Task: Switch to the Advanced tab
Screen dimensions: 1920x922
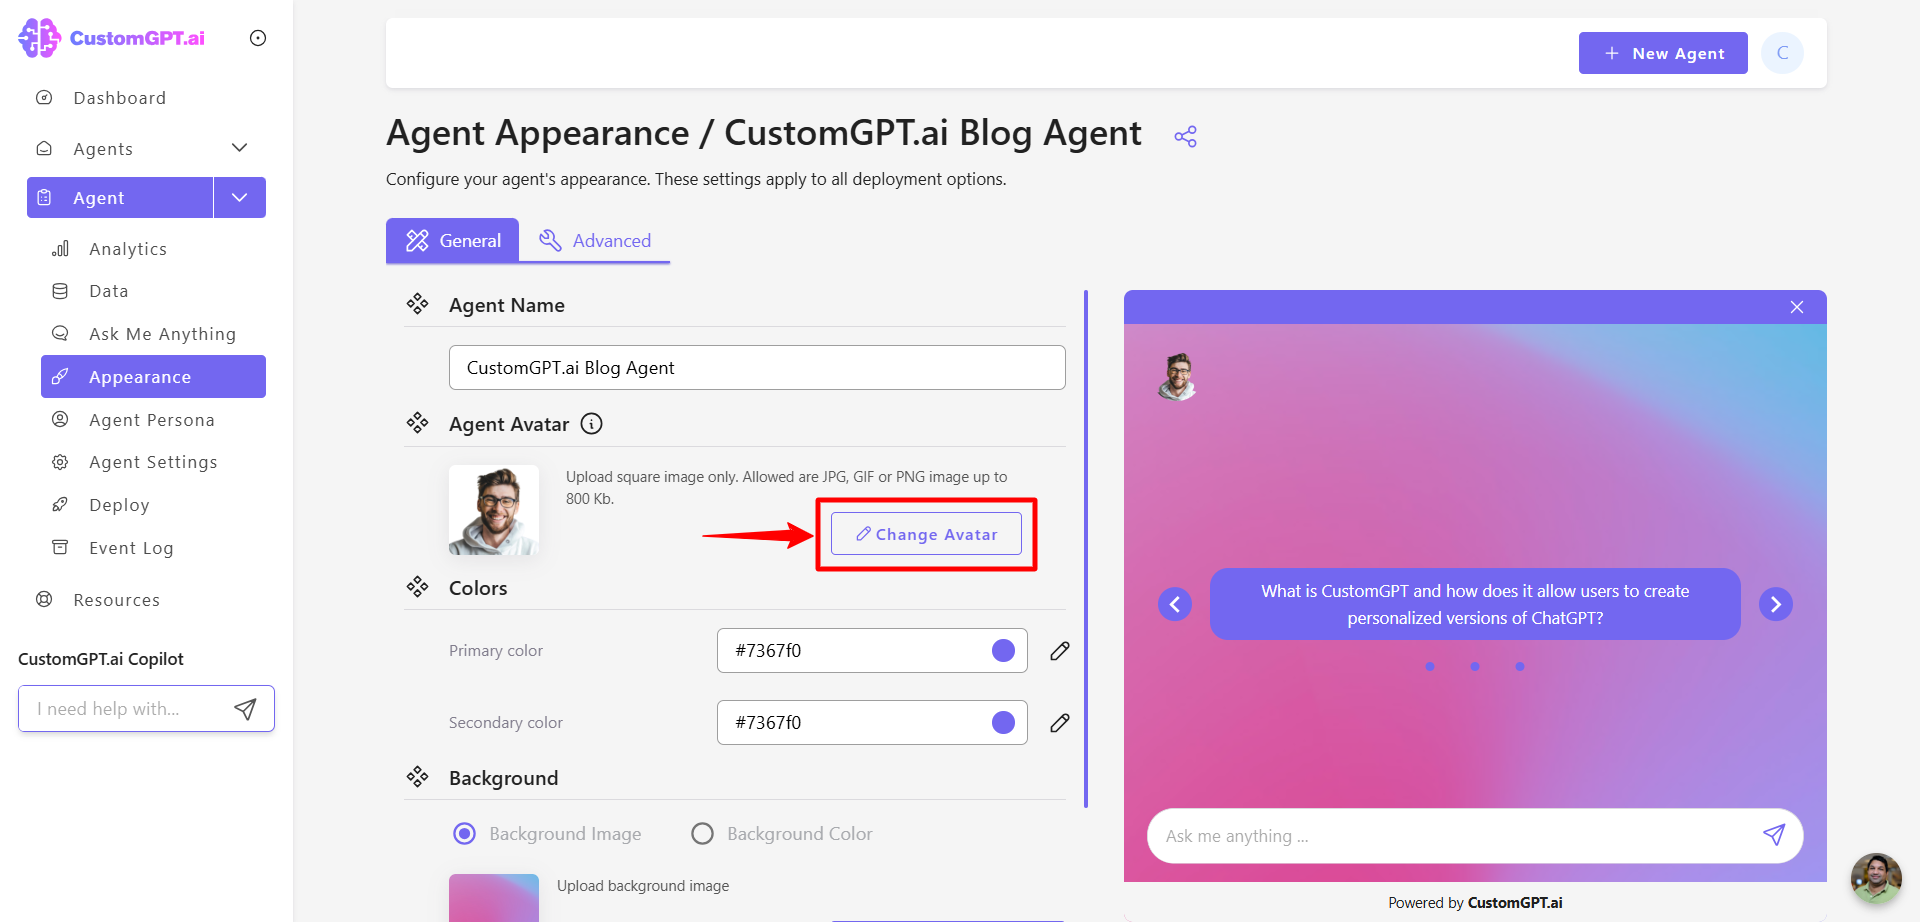Action: pos(595,241)
